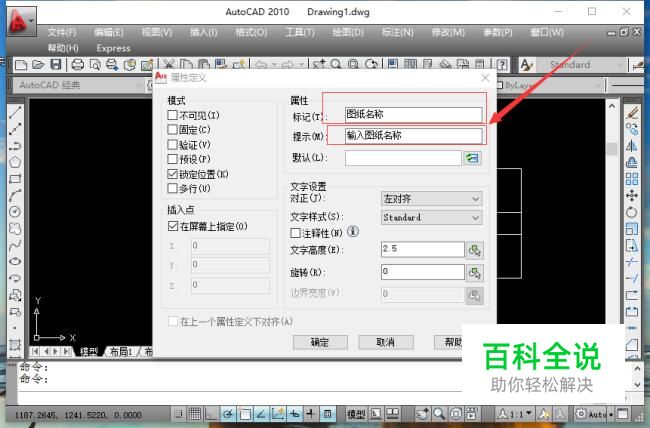
Task: Click the Plot printer icon
Action: click(78, 65)
